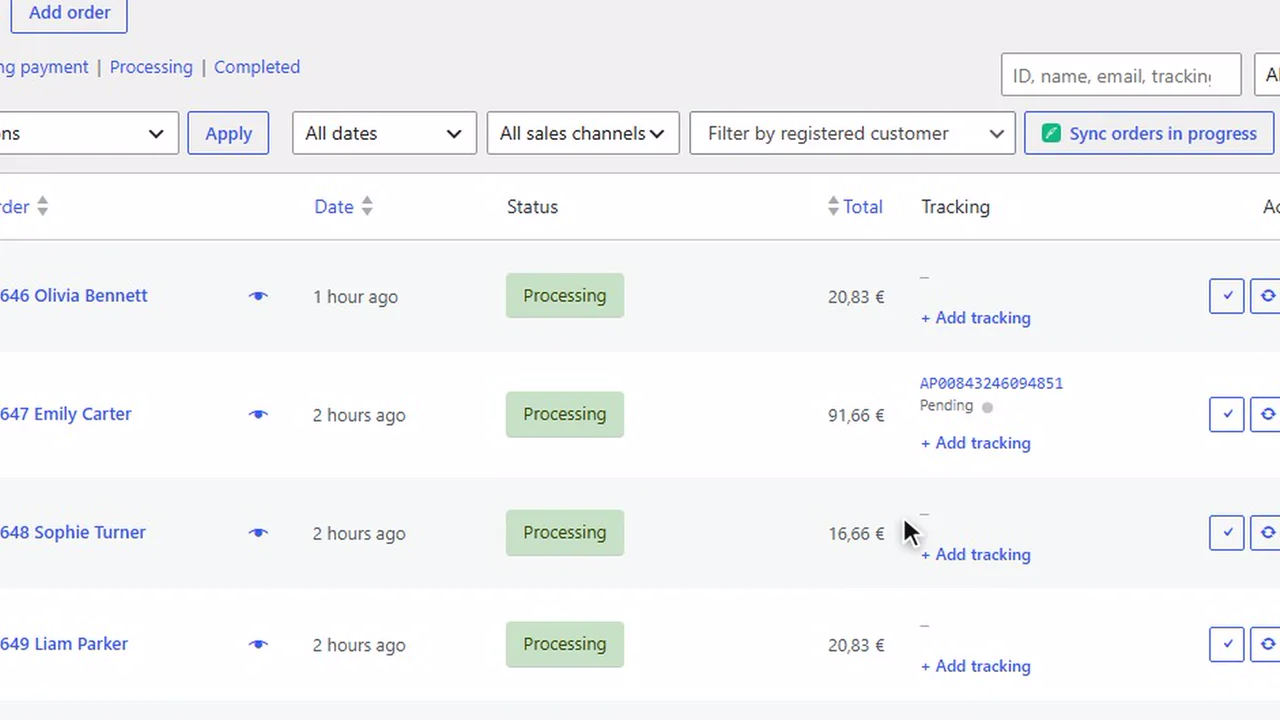Click the Pending tracking status text

click(946, 405)
